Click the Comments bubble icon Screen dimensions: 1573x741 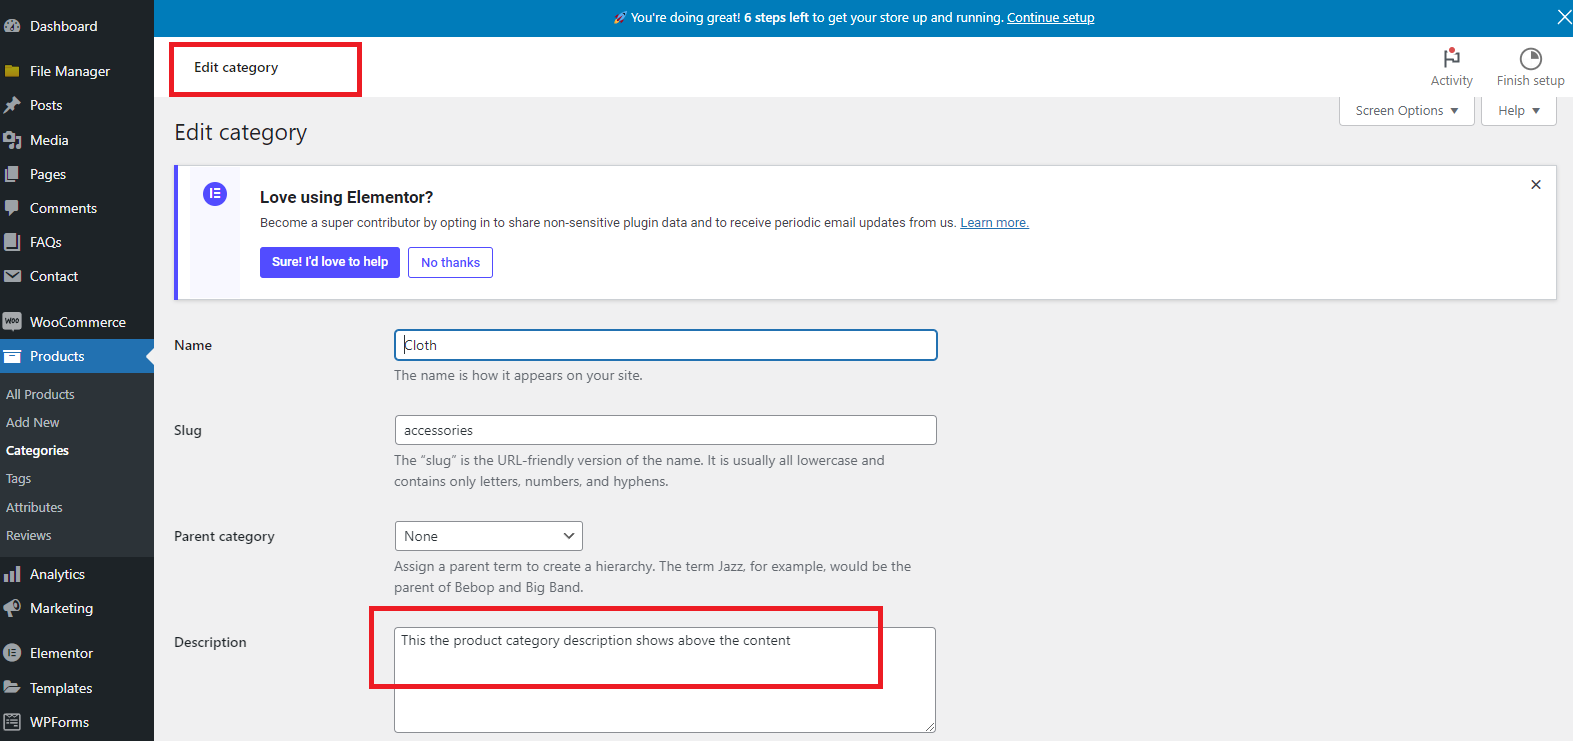pos(12,208)
